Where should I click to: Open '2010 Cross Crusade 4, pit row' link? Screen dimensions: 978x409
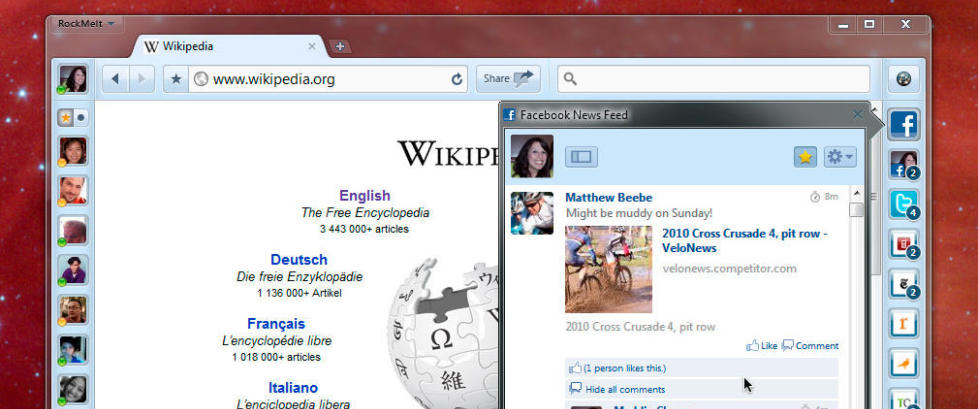[745, 241]
